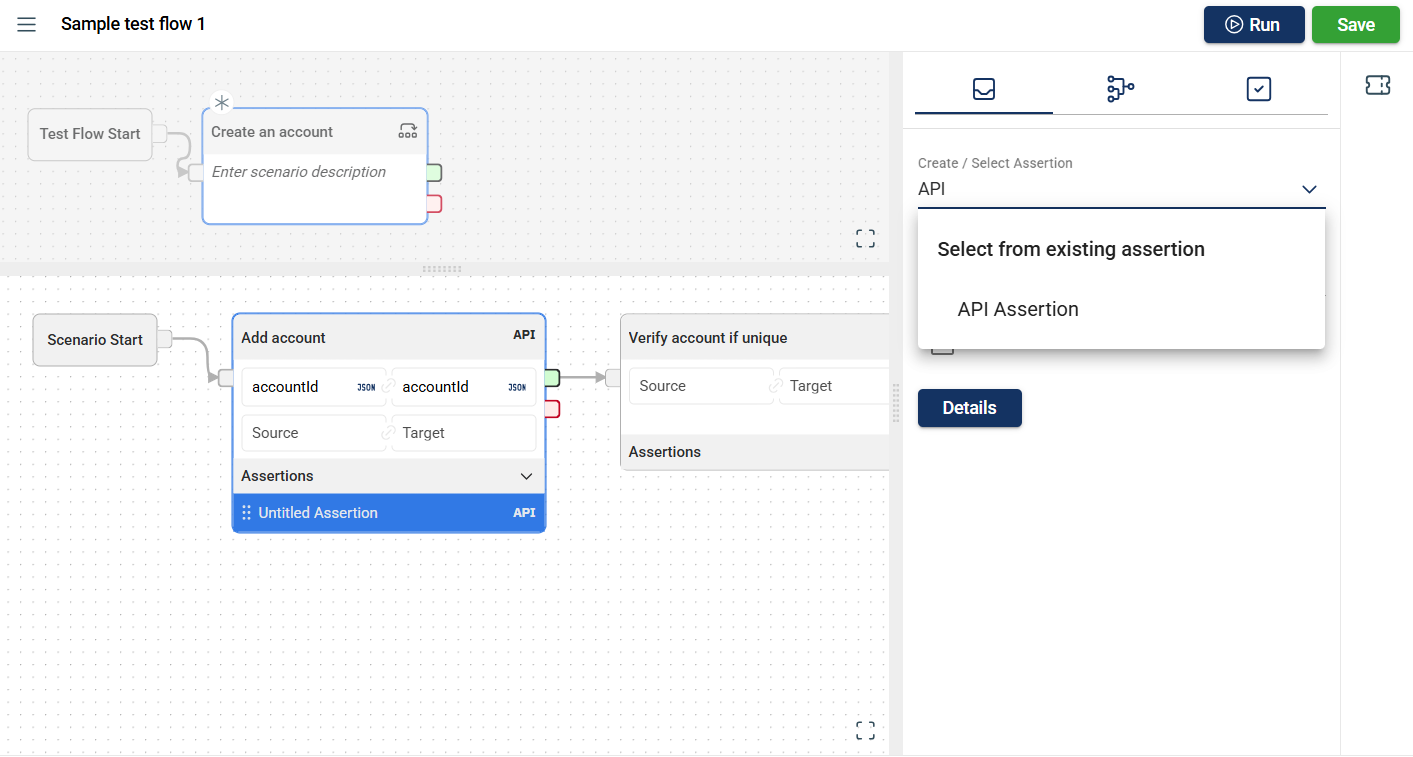This screenshot has height=757, width=1413.
Task: Switch to the flow diagram tab
Action: (x=1120, y=89)
